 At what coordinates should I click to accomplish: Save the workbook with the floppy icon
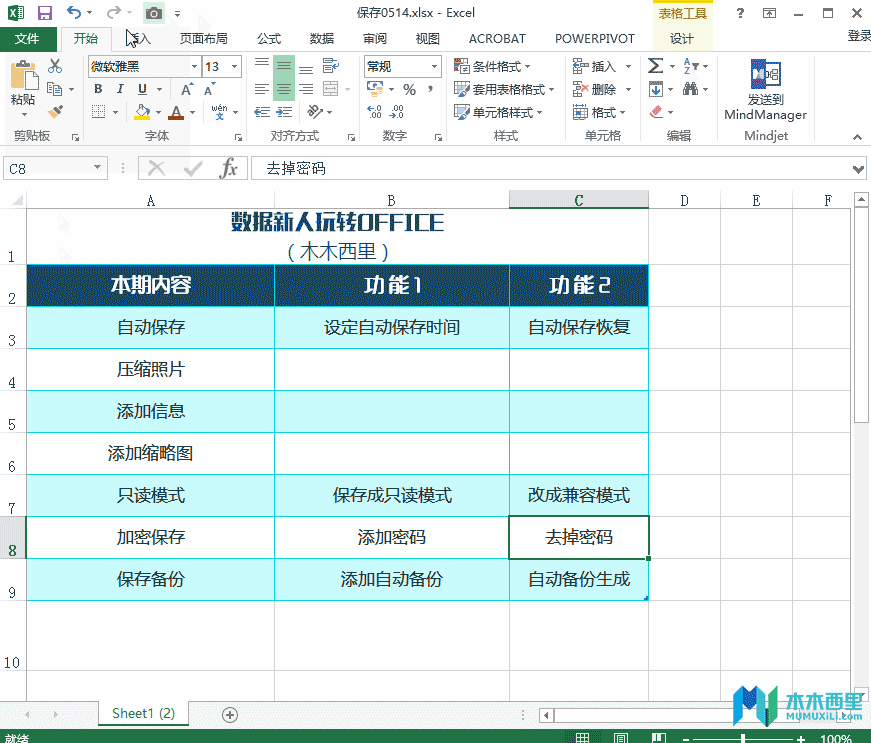(44, 13)
